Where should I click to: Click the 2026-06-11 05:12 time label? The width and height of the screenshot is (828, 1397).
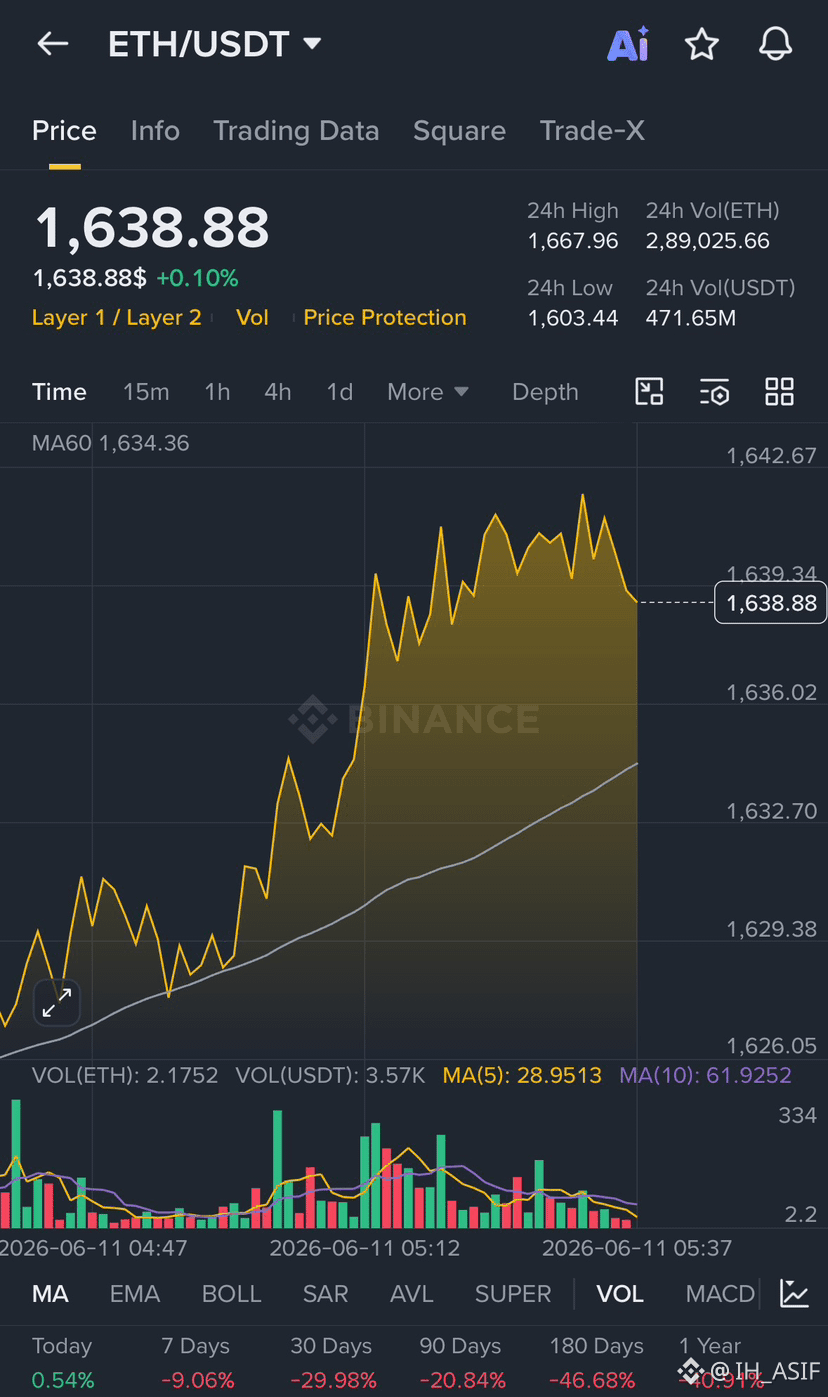click(x=365, y=1248)
